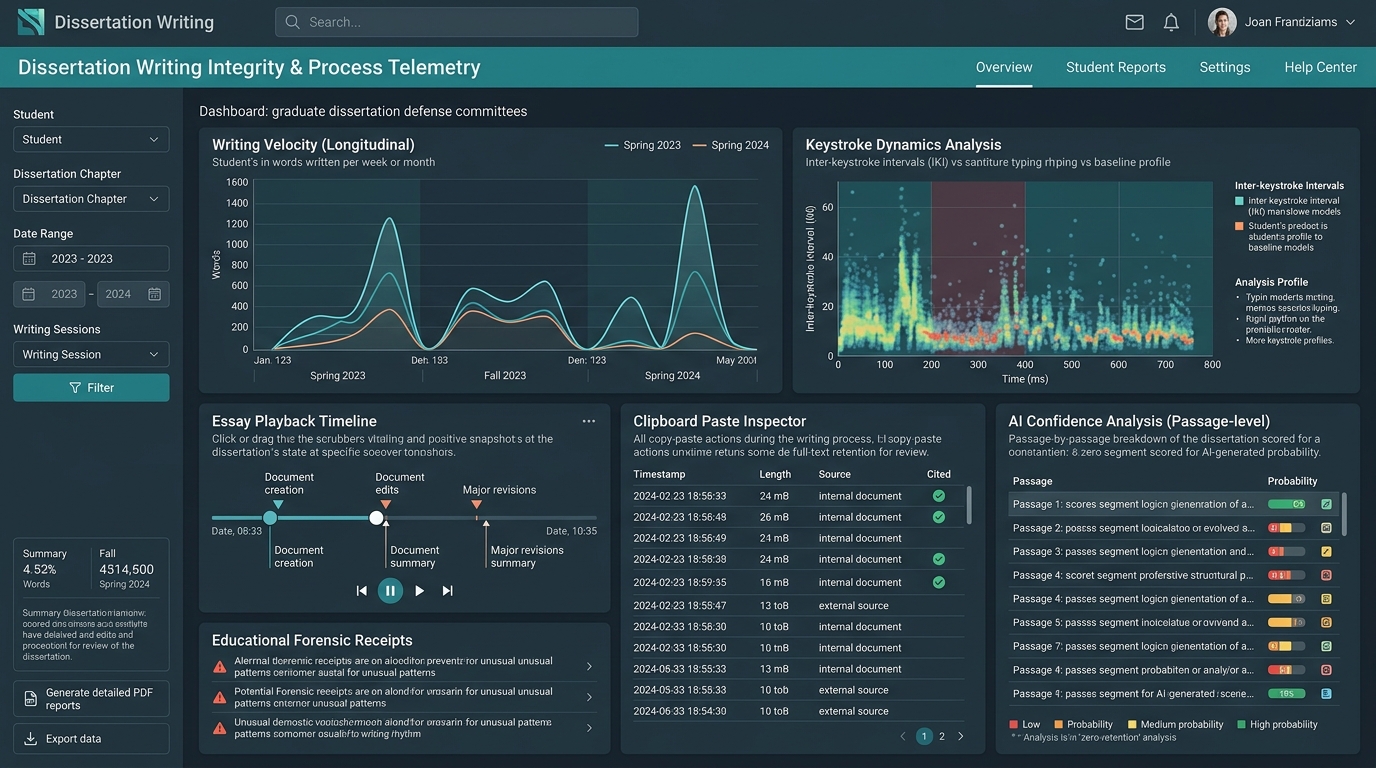Toggle Spring 2024 legend series
The width and height of the screenshot is (1376, 768).
point(730,145)
